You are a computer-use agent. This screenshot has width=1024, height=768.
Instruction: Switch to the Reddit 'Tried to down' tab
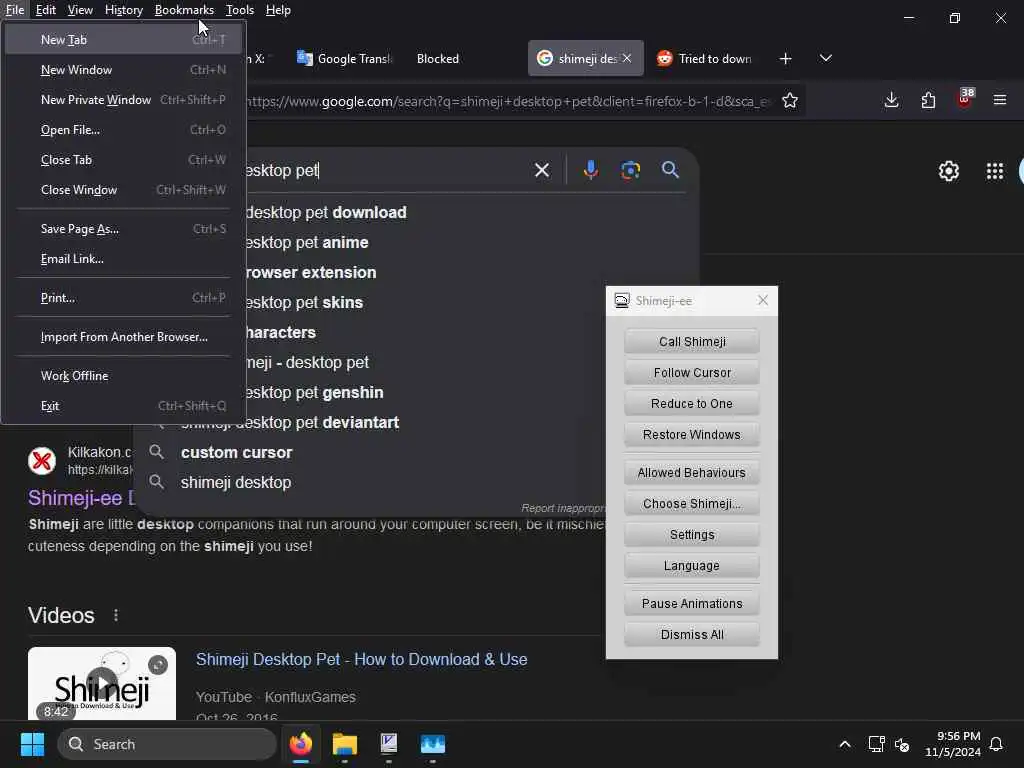704,59
